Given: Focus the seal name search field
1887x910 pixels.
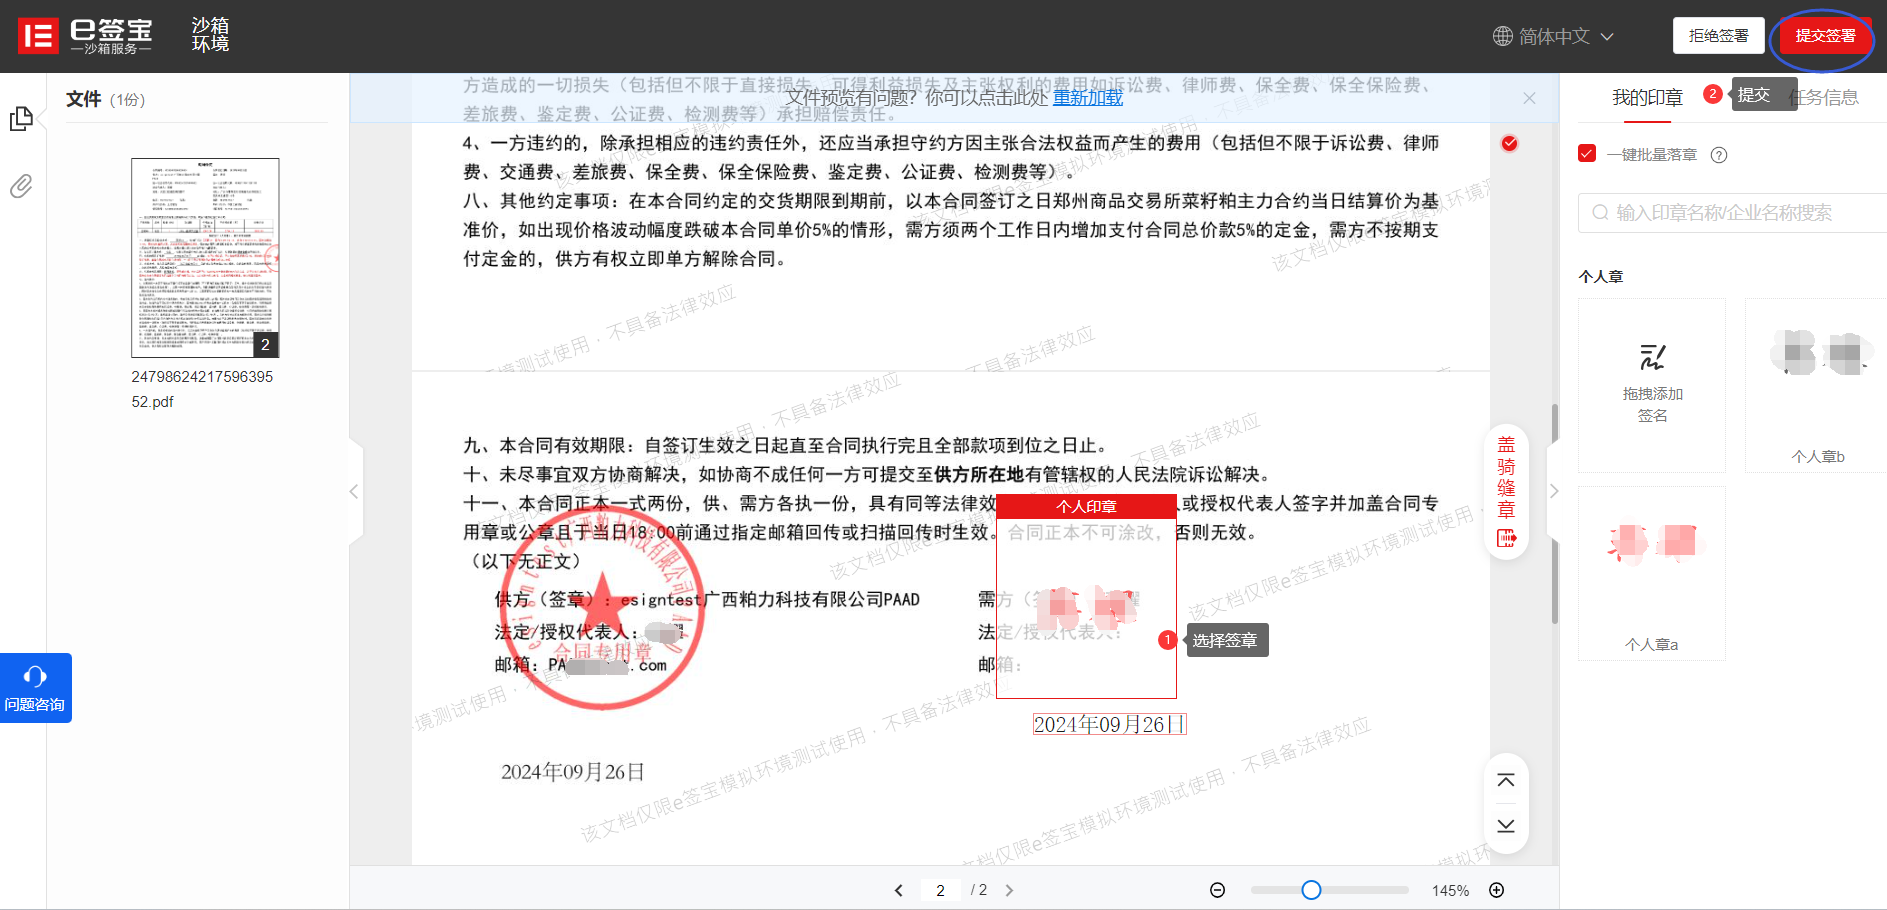Looking at the screenshot, I should 1732,213.
